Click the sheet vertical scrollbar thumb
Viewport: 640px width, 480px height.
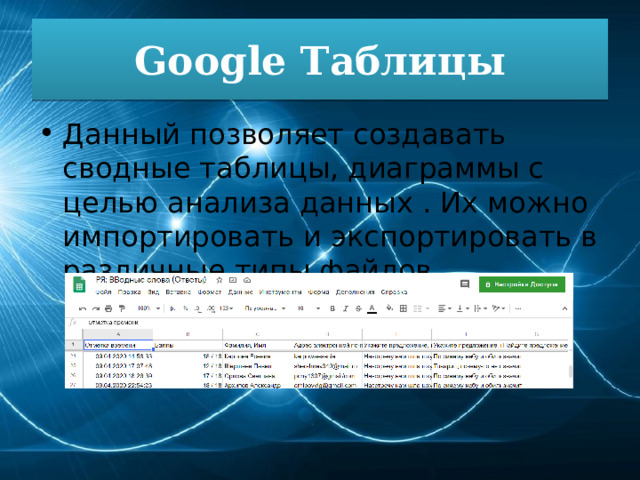pos(570,371)
